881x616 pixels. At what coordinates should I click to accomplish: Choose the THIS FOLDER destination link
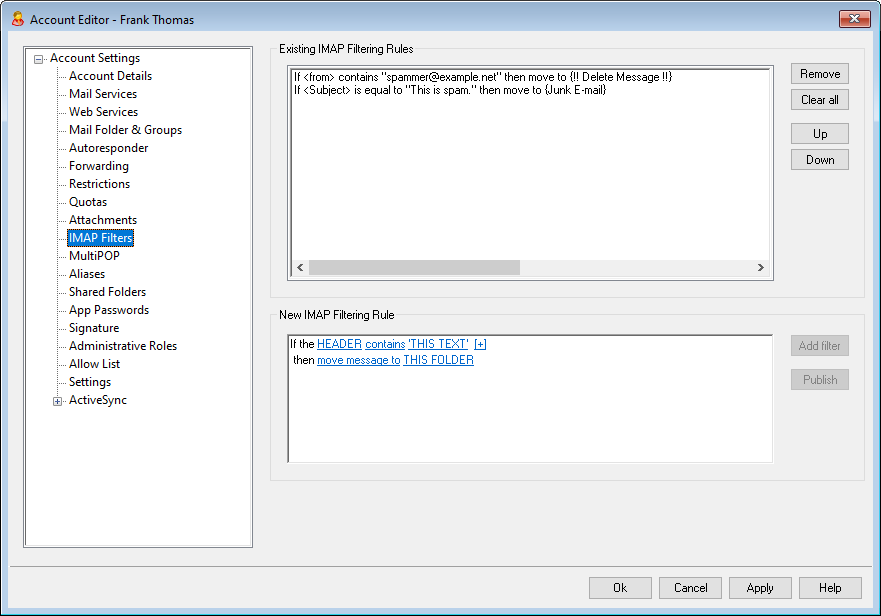click(438, 360)
